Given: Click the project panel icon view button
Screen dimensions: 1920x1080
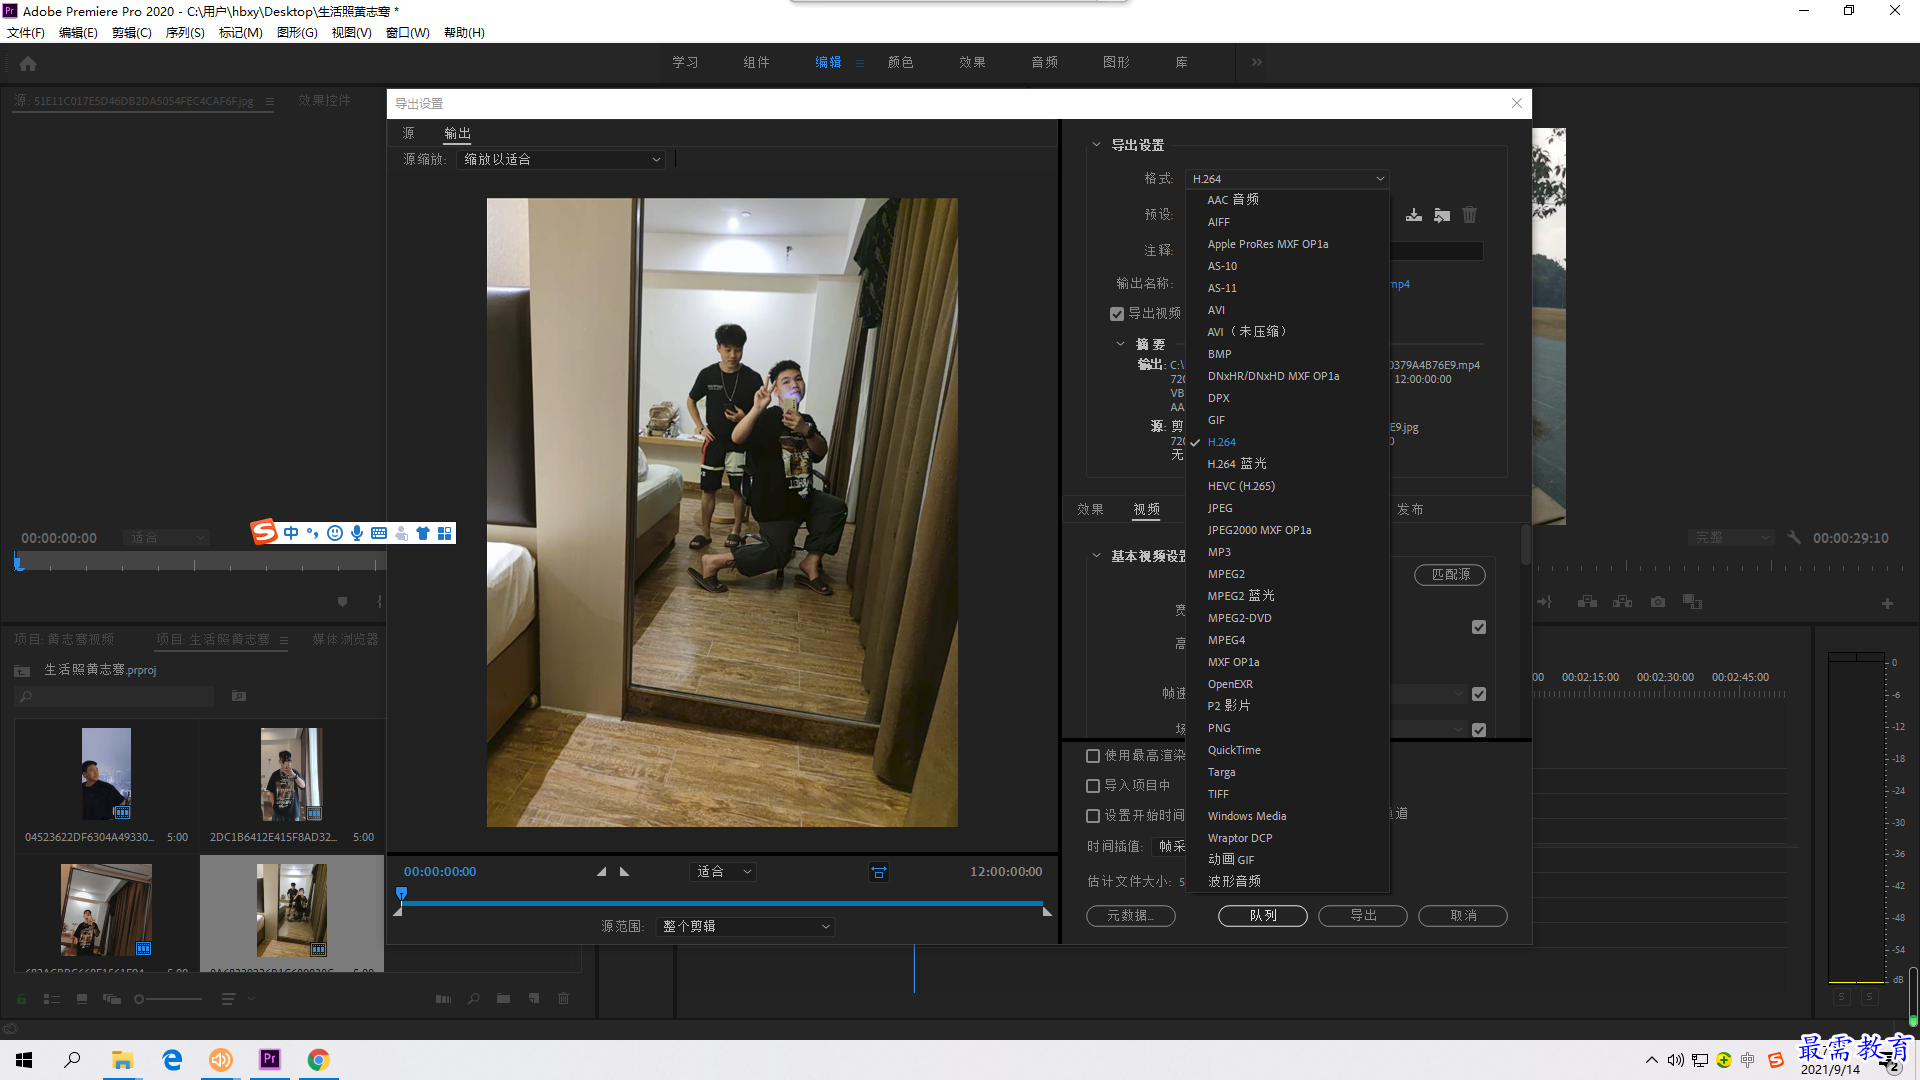Looking at the screenshot, I should pos(82,998).
